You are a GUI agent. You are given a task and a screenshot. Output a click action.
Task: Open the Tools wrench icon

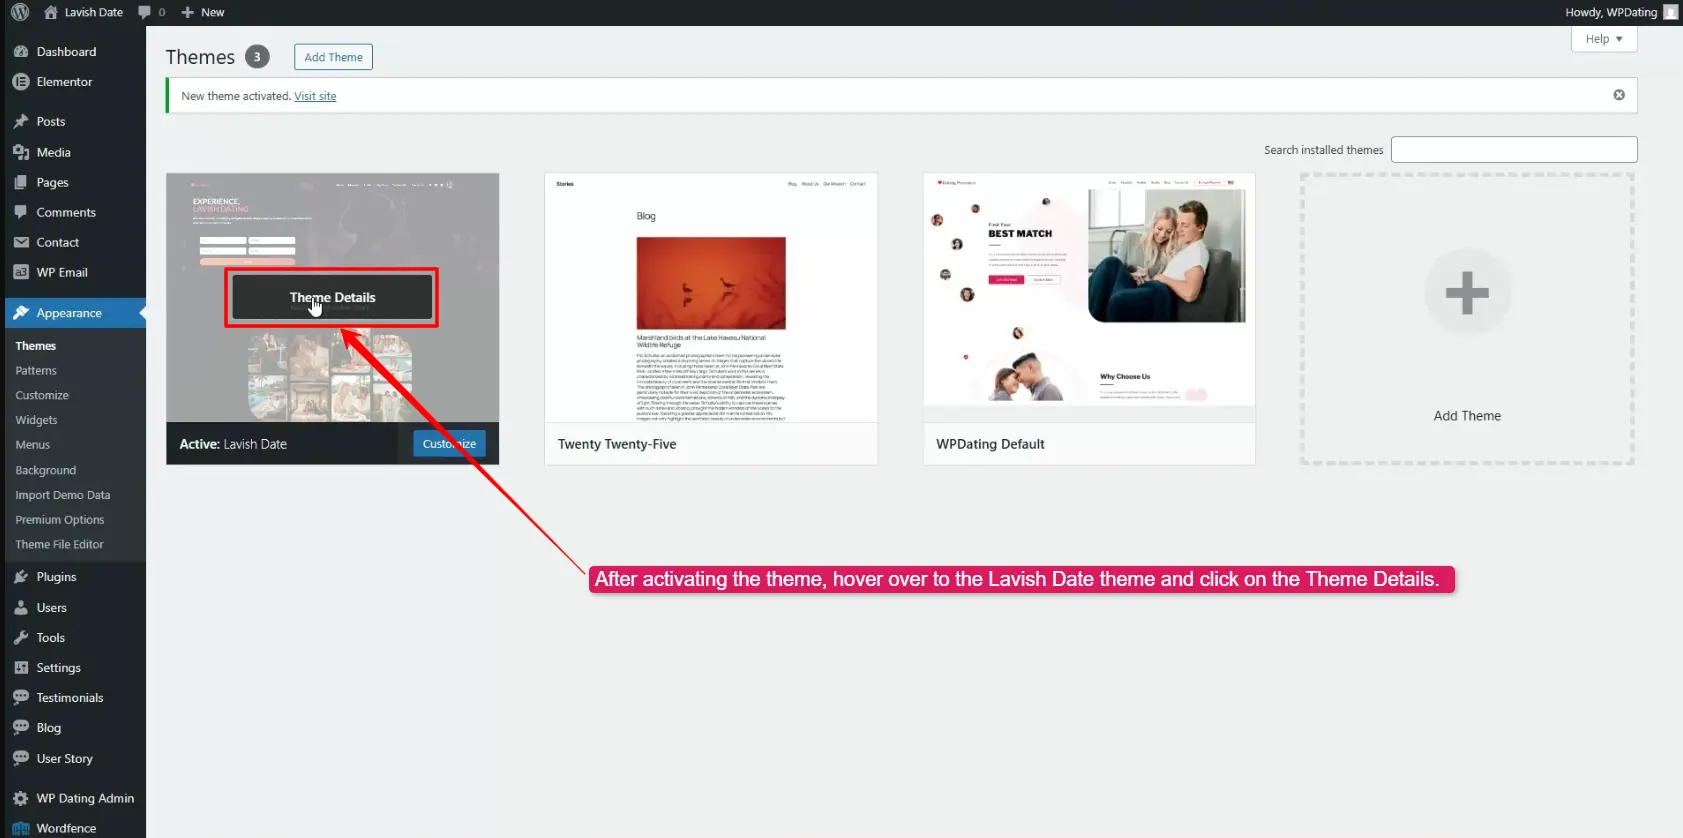21,638
